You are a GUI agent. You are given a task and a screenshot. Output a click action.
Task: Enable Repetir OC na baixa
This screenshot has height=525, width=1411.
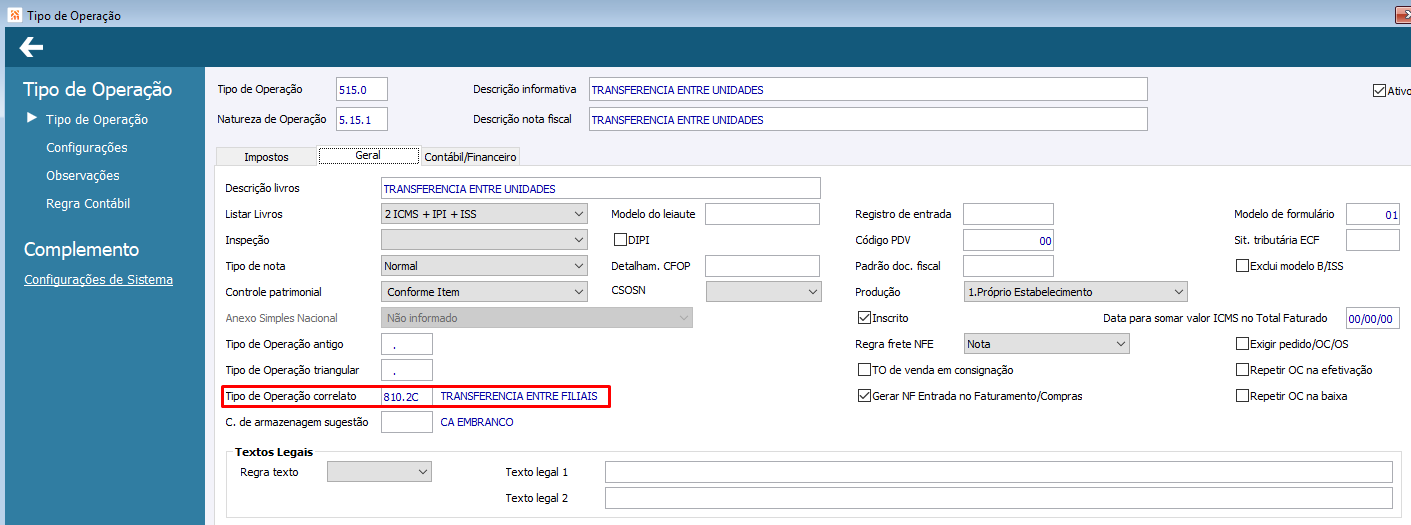point(1243,396)
